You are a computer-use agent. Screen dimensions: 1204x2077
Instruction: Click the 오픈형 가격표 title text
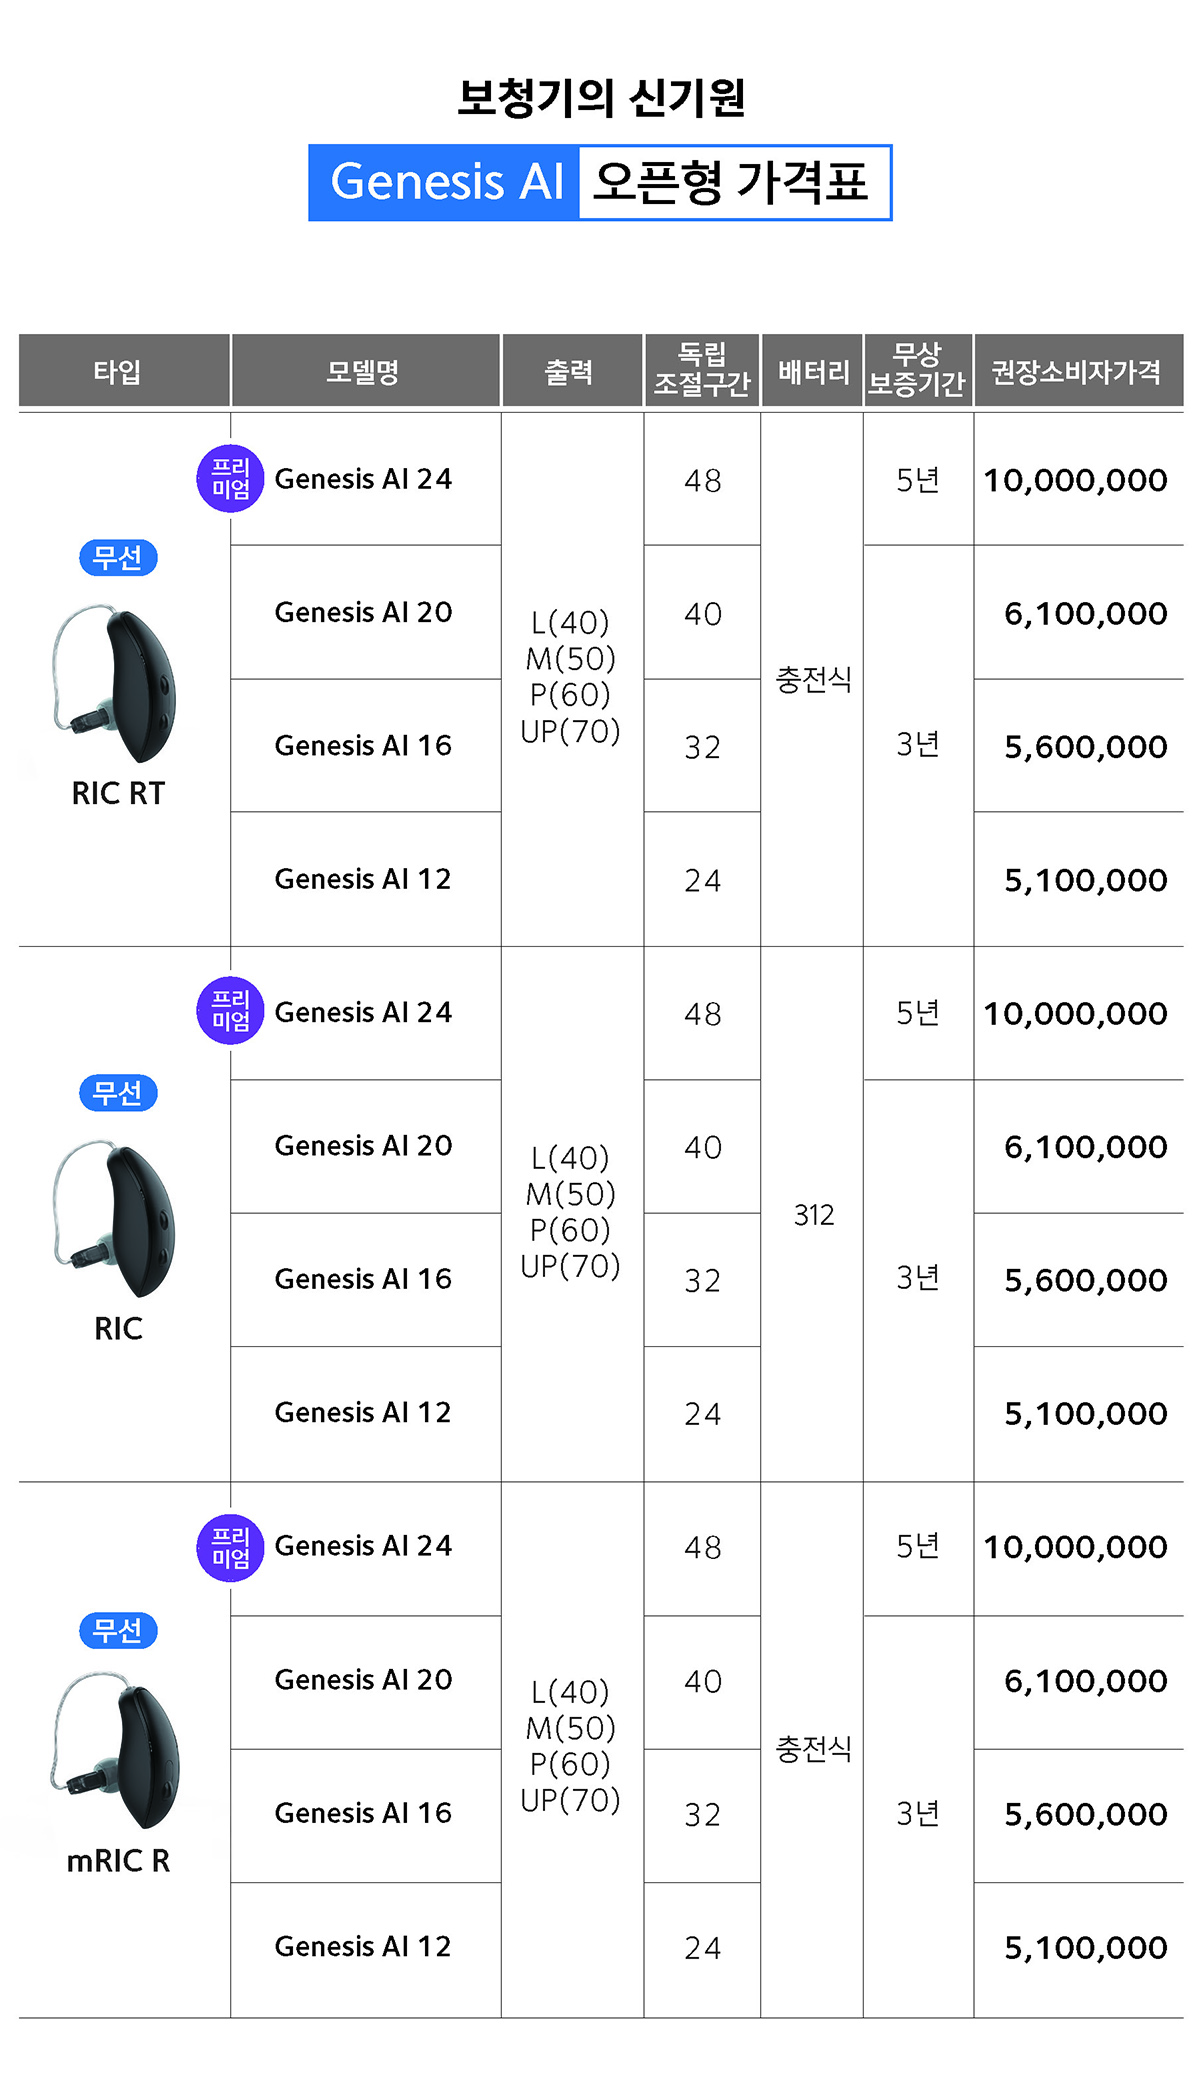pos(732,183)
